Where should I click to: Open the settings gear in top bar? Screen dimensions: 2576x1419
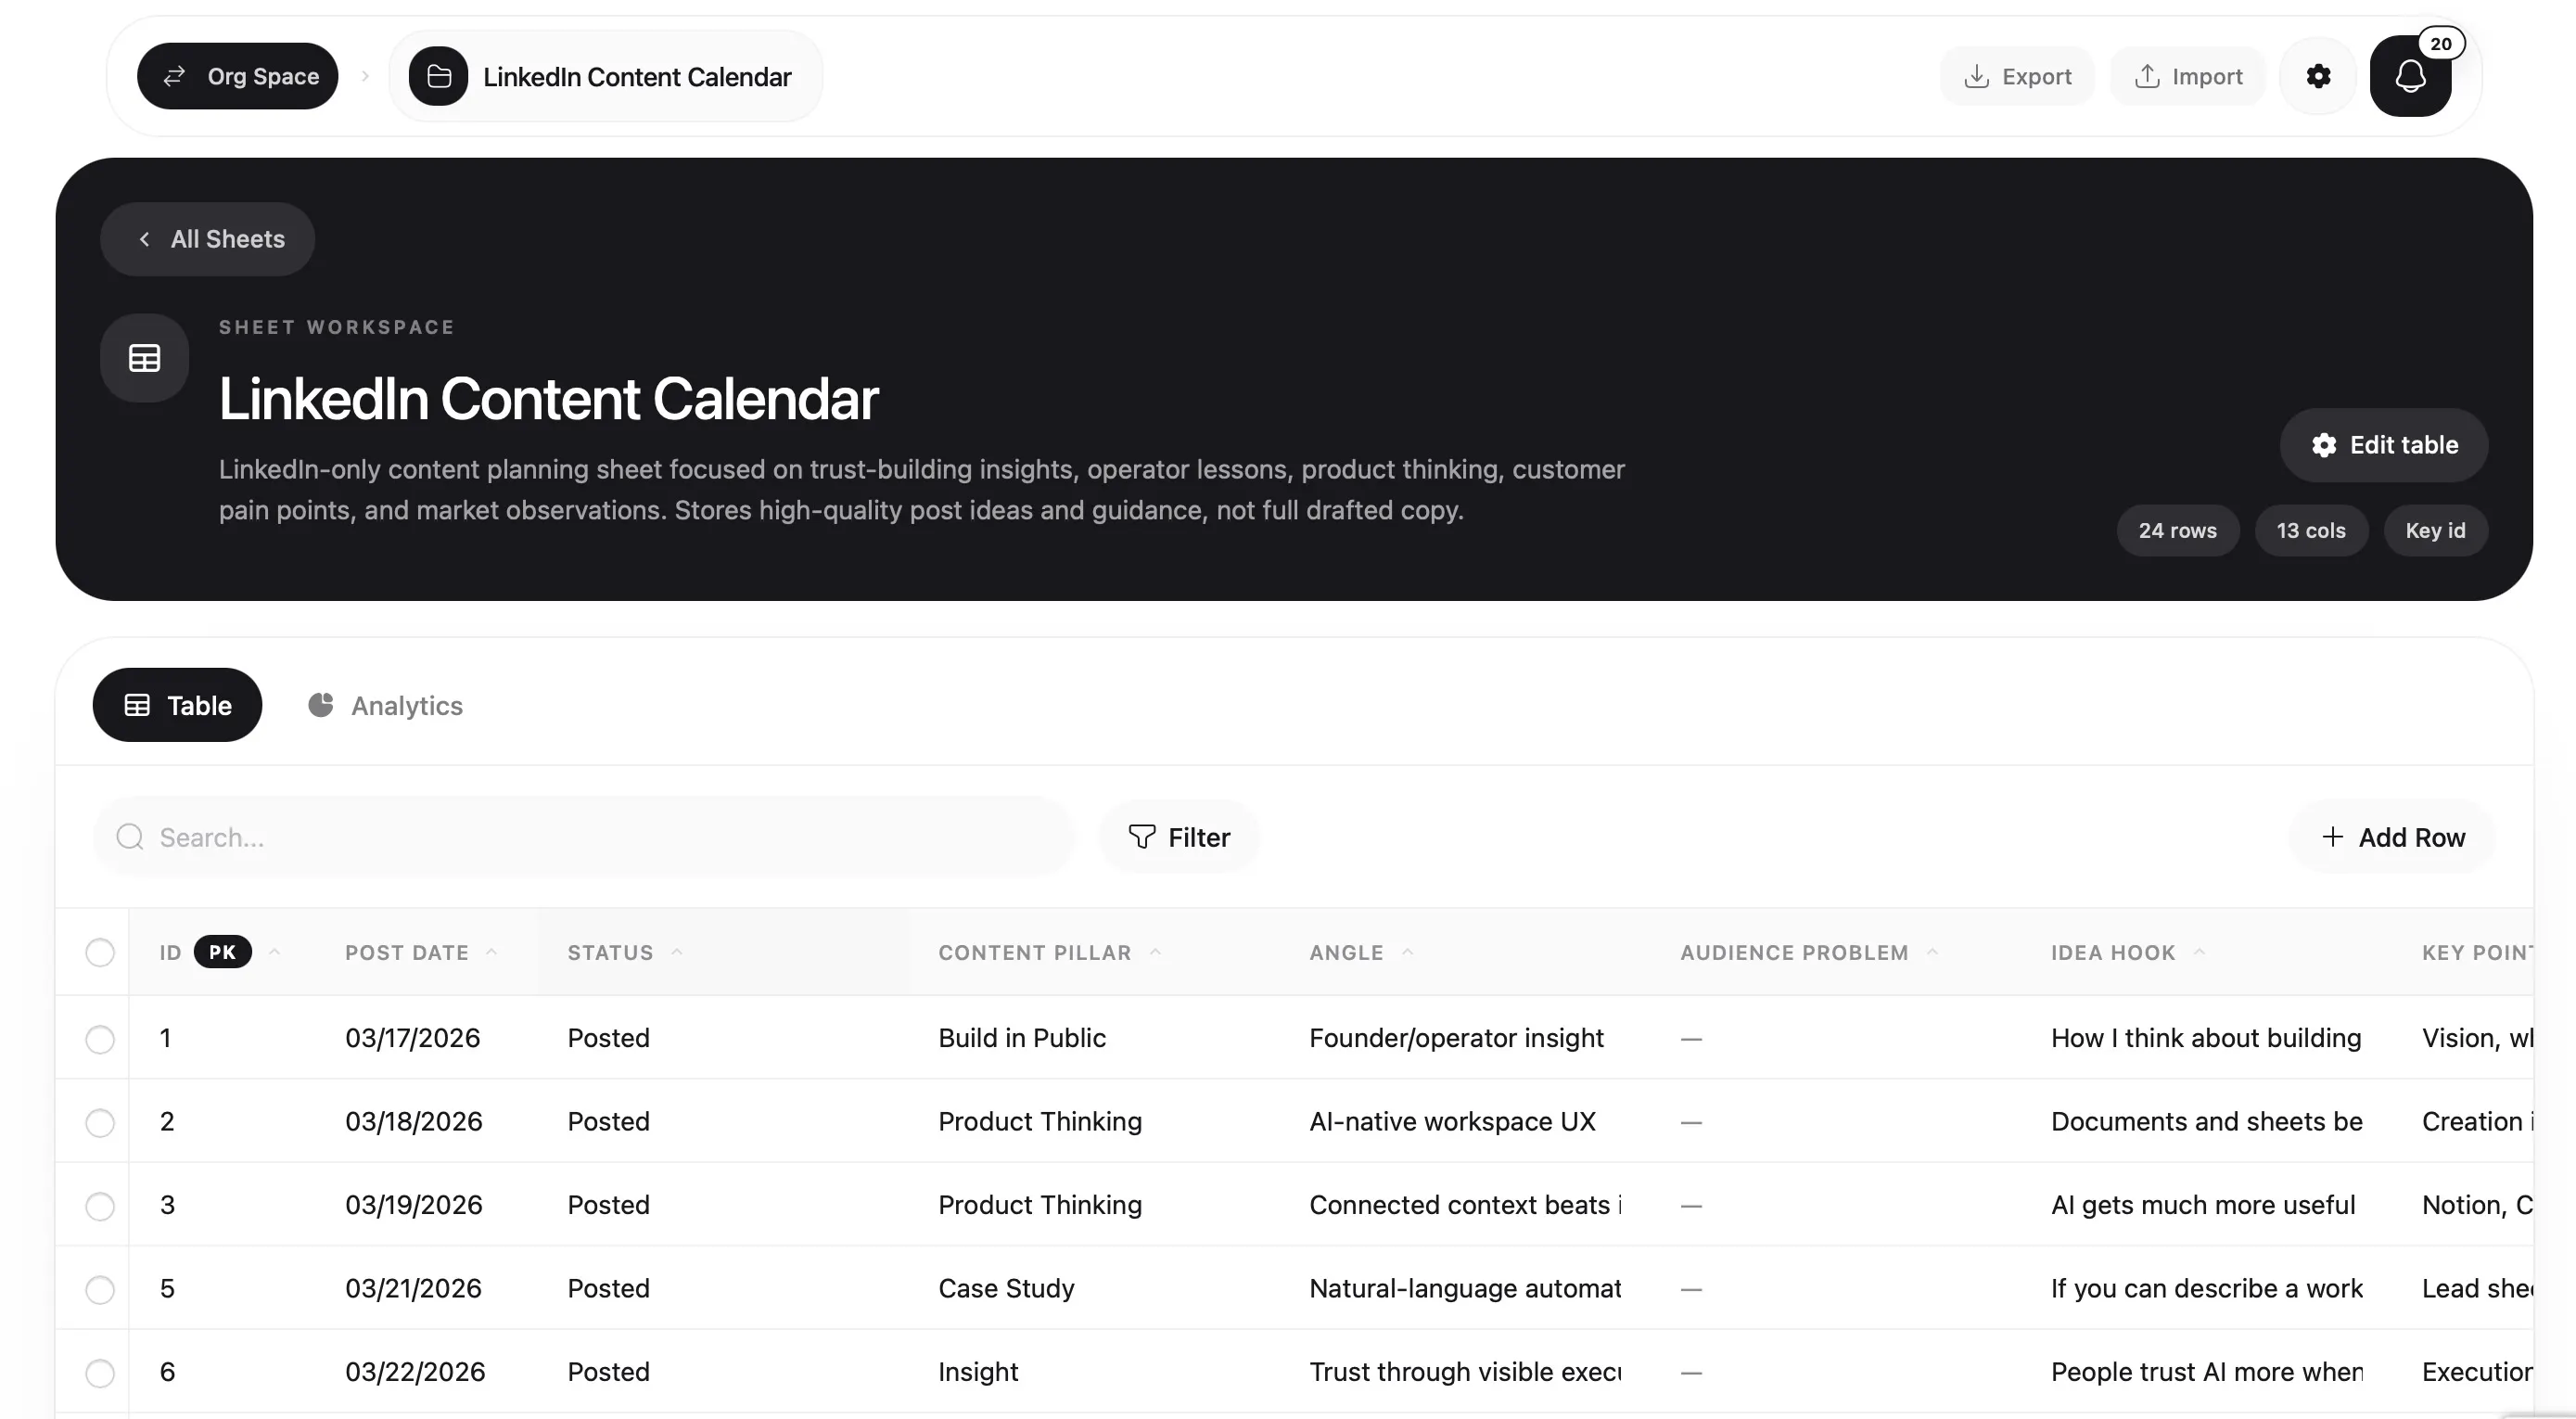pos(2318,76)
